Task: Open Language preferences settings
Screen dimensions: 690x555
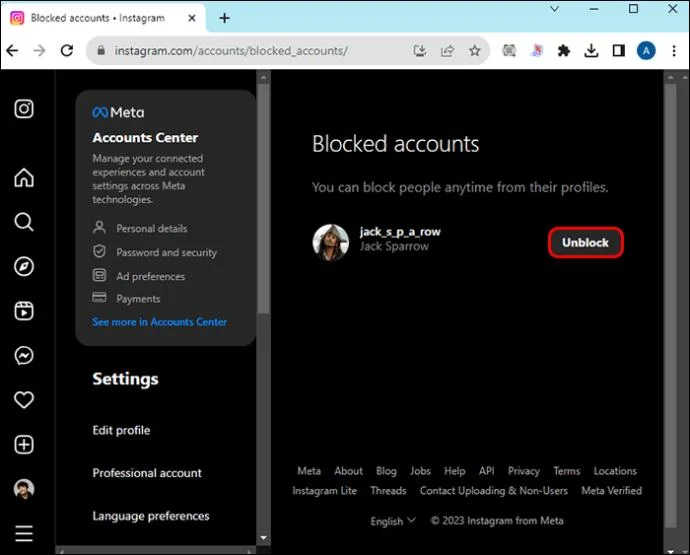Action: coord(151,516)
